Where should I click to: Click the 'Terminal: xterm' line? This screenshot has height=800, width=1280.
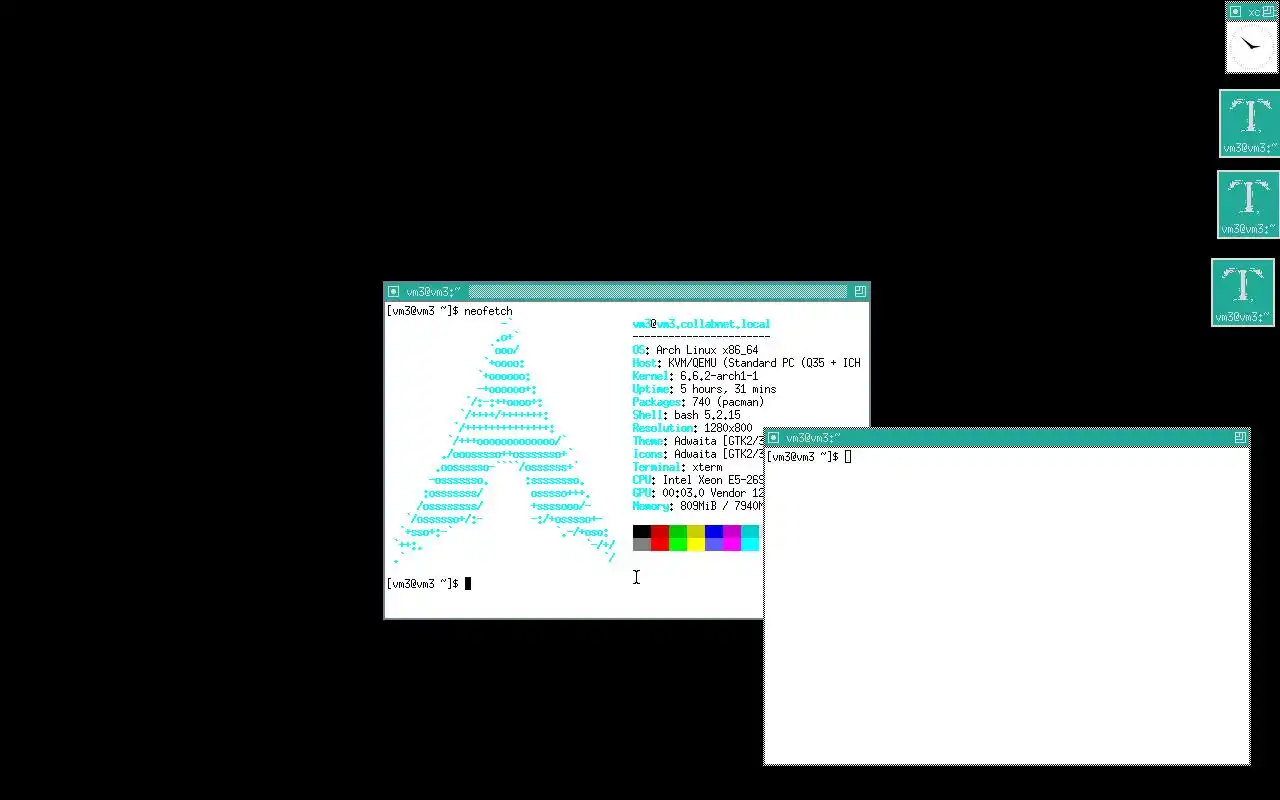tap(677, 467)
